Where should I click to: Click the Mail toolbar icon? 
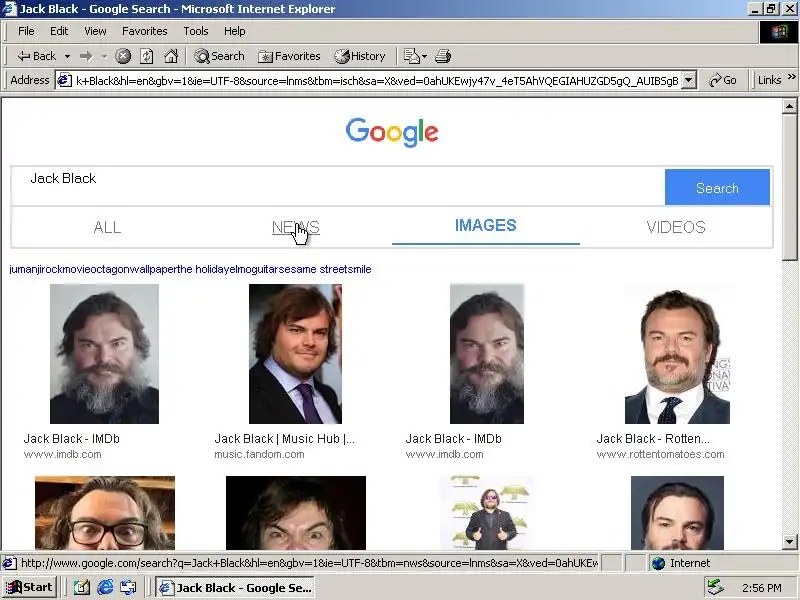click(x=415, y=56)
